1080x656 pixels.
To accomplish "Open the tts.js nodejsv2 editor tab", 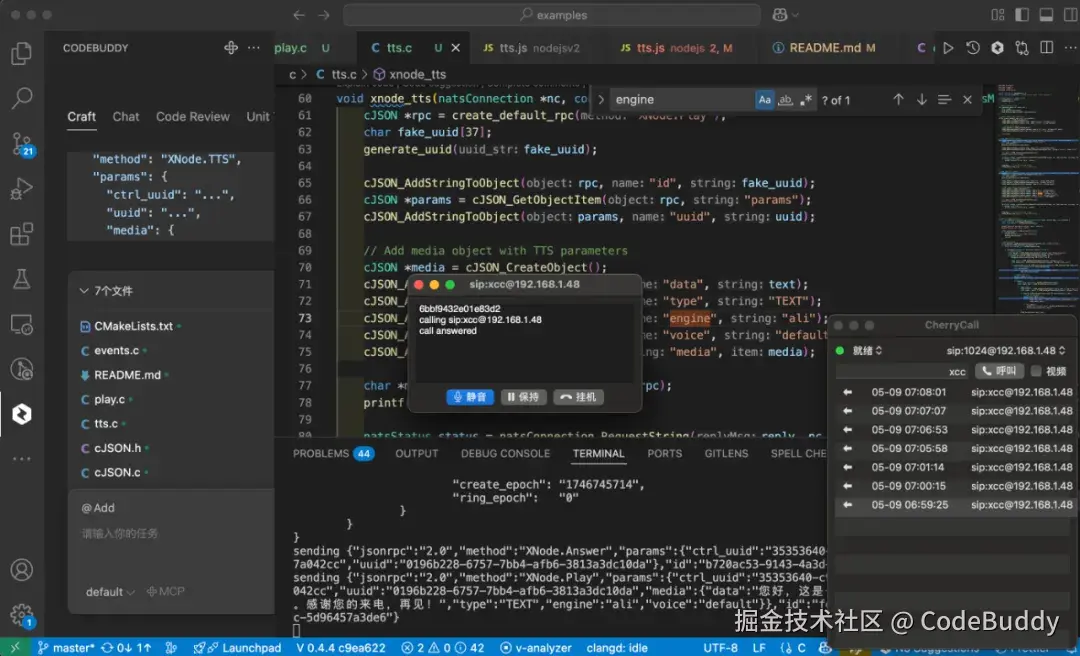I will pyautogui.click(x=531, y=48).
